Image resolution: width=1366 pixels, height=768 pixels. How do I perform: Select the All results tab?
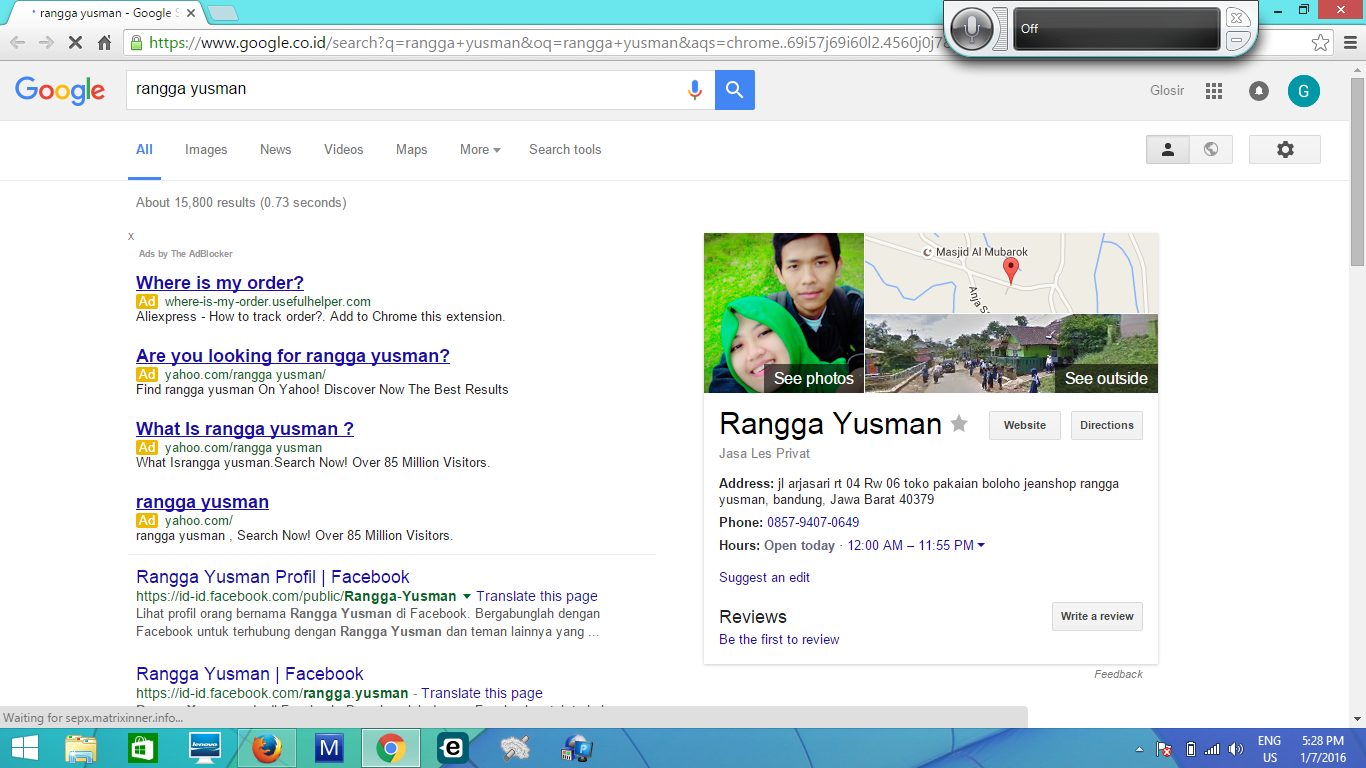[144, 150]
